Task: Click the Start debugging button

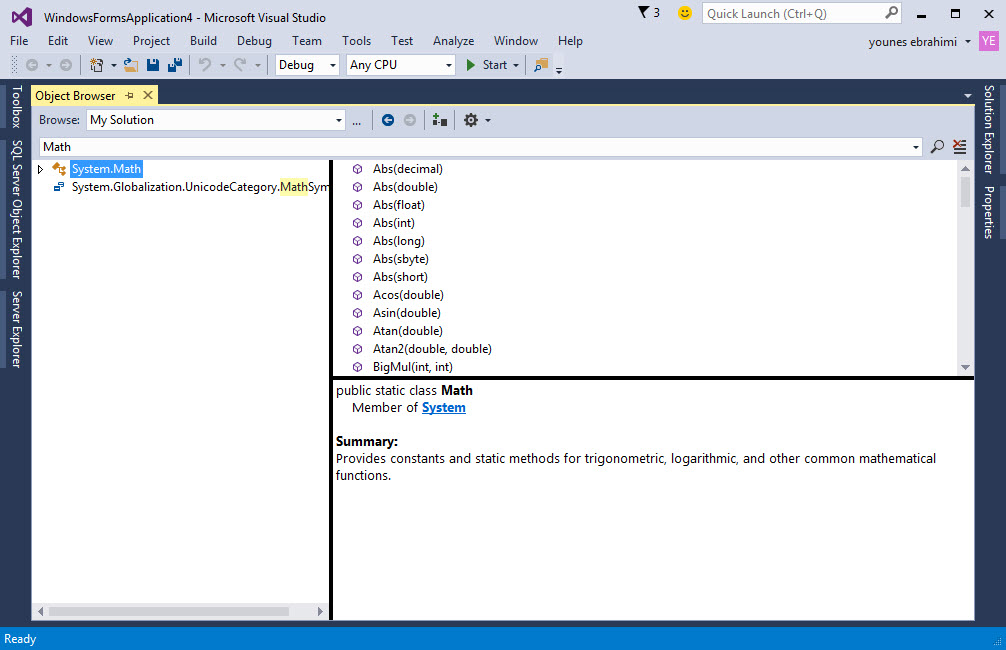Action: (486, 65)
